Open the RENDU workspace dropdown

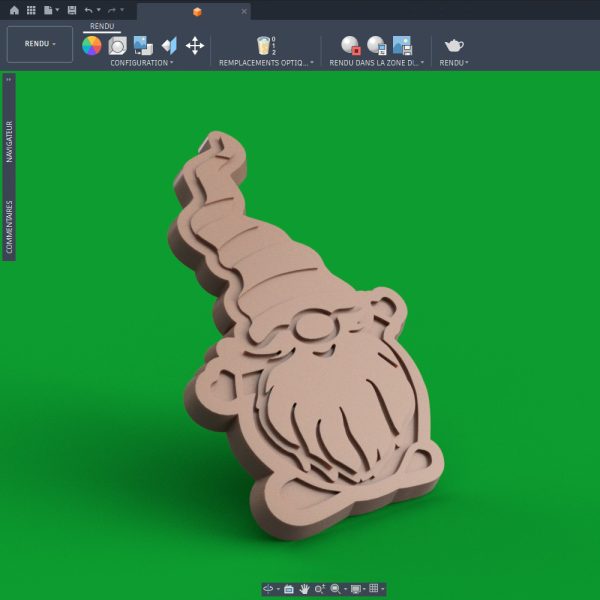[x=40, y=44]
